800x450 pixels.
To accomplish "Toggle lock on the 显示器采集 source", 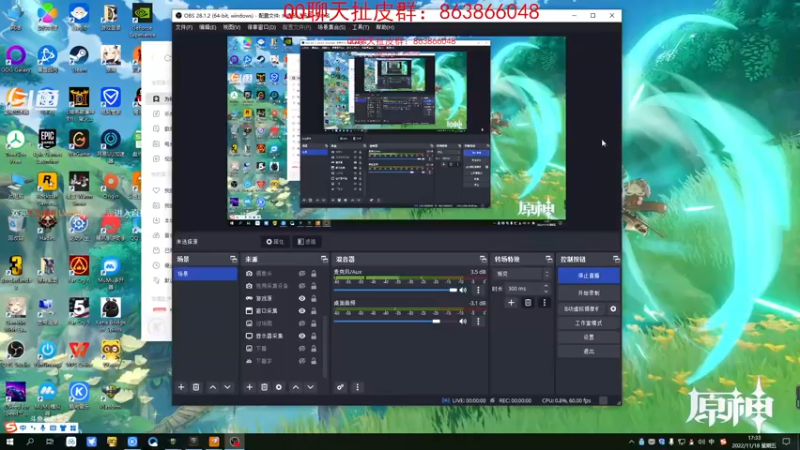I will 314,336.
